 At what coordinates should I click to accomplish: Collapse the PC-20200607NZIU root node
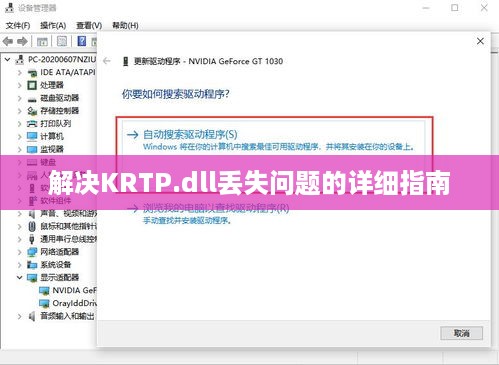[x=7, y=60]
